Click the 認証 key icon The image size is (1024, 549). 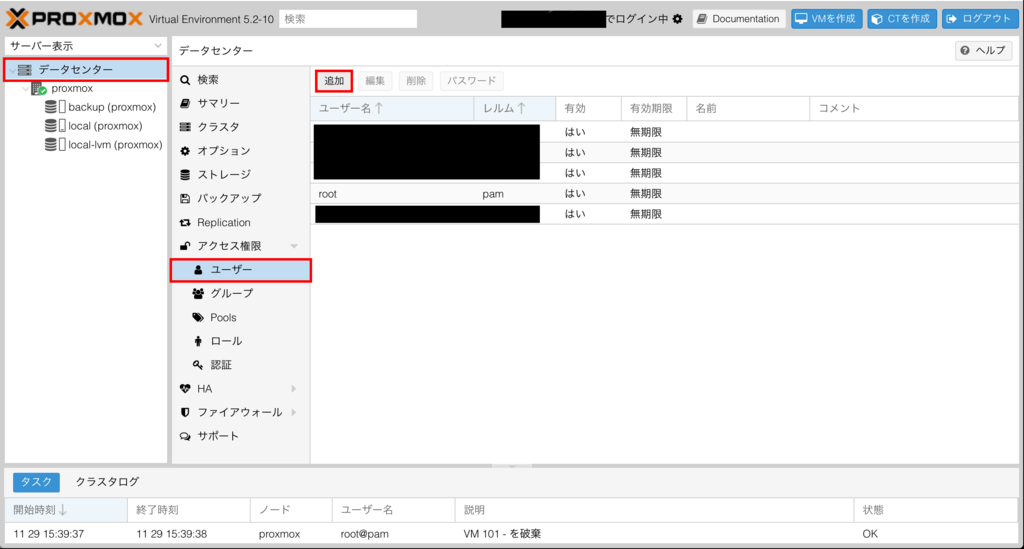tap(199, 365)
